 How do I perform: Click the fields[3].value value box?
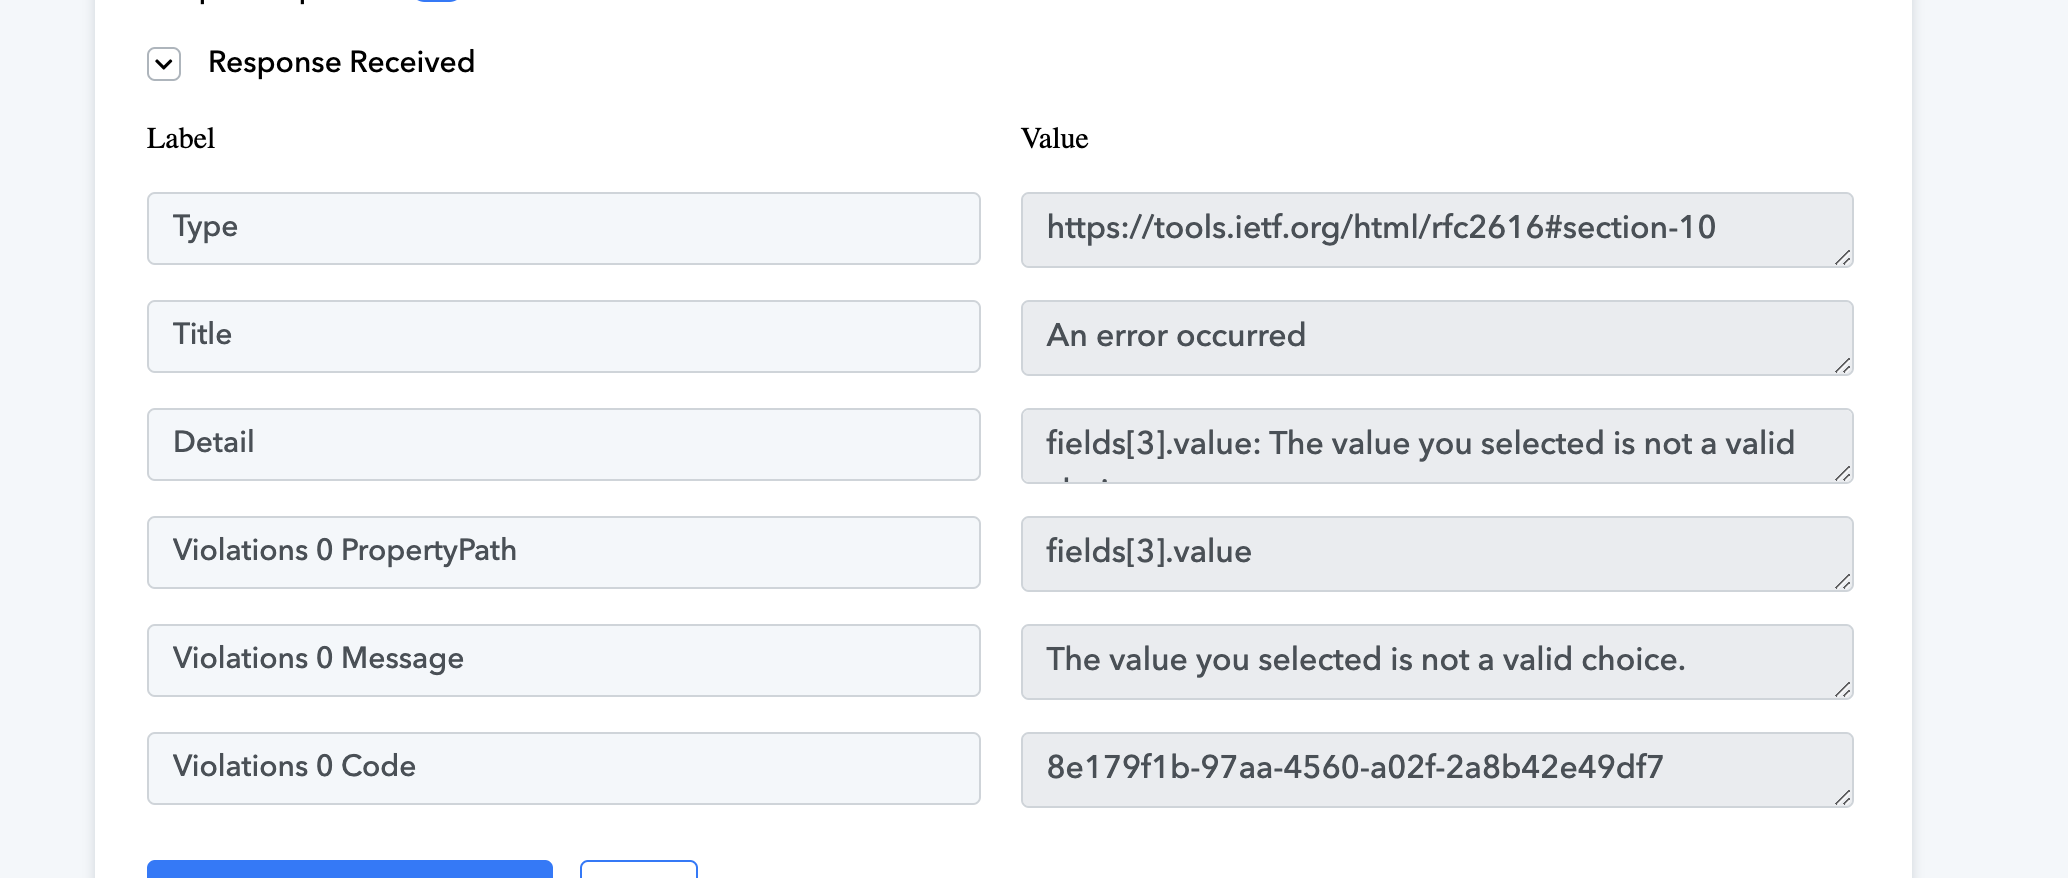tap(1437, 553)
